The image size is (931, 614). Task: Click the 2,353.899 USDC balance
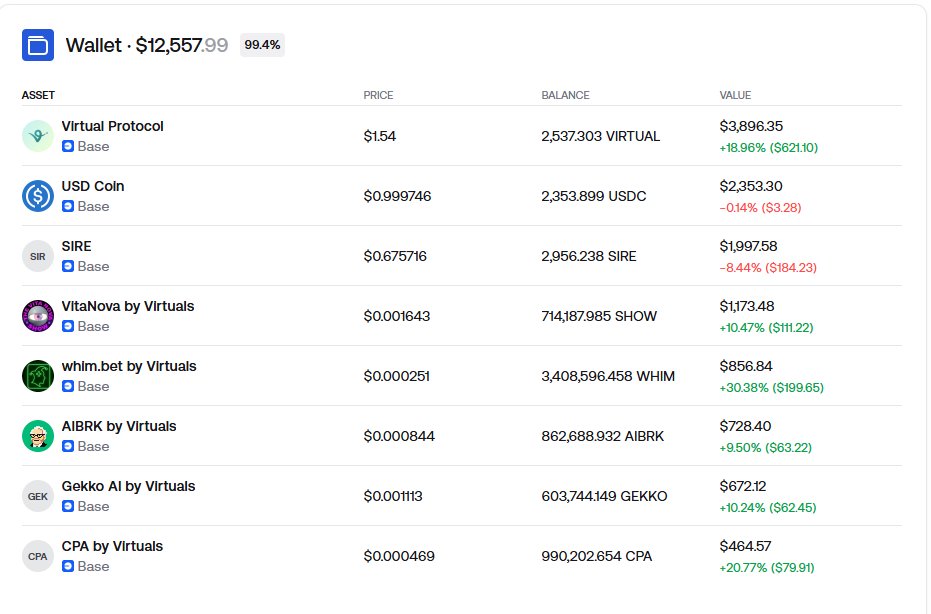click(x=594, y=196)
